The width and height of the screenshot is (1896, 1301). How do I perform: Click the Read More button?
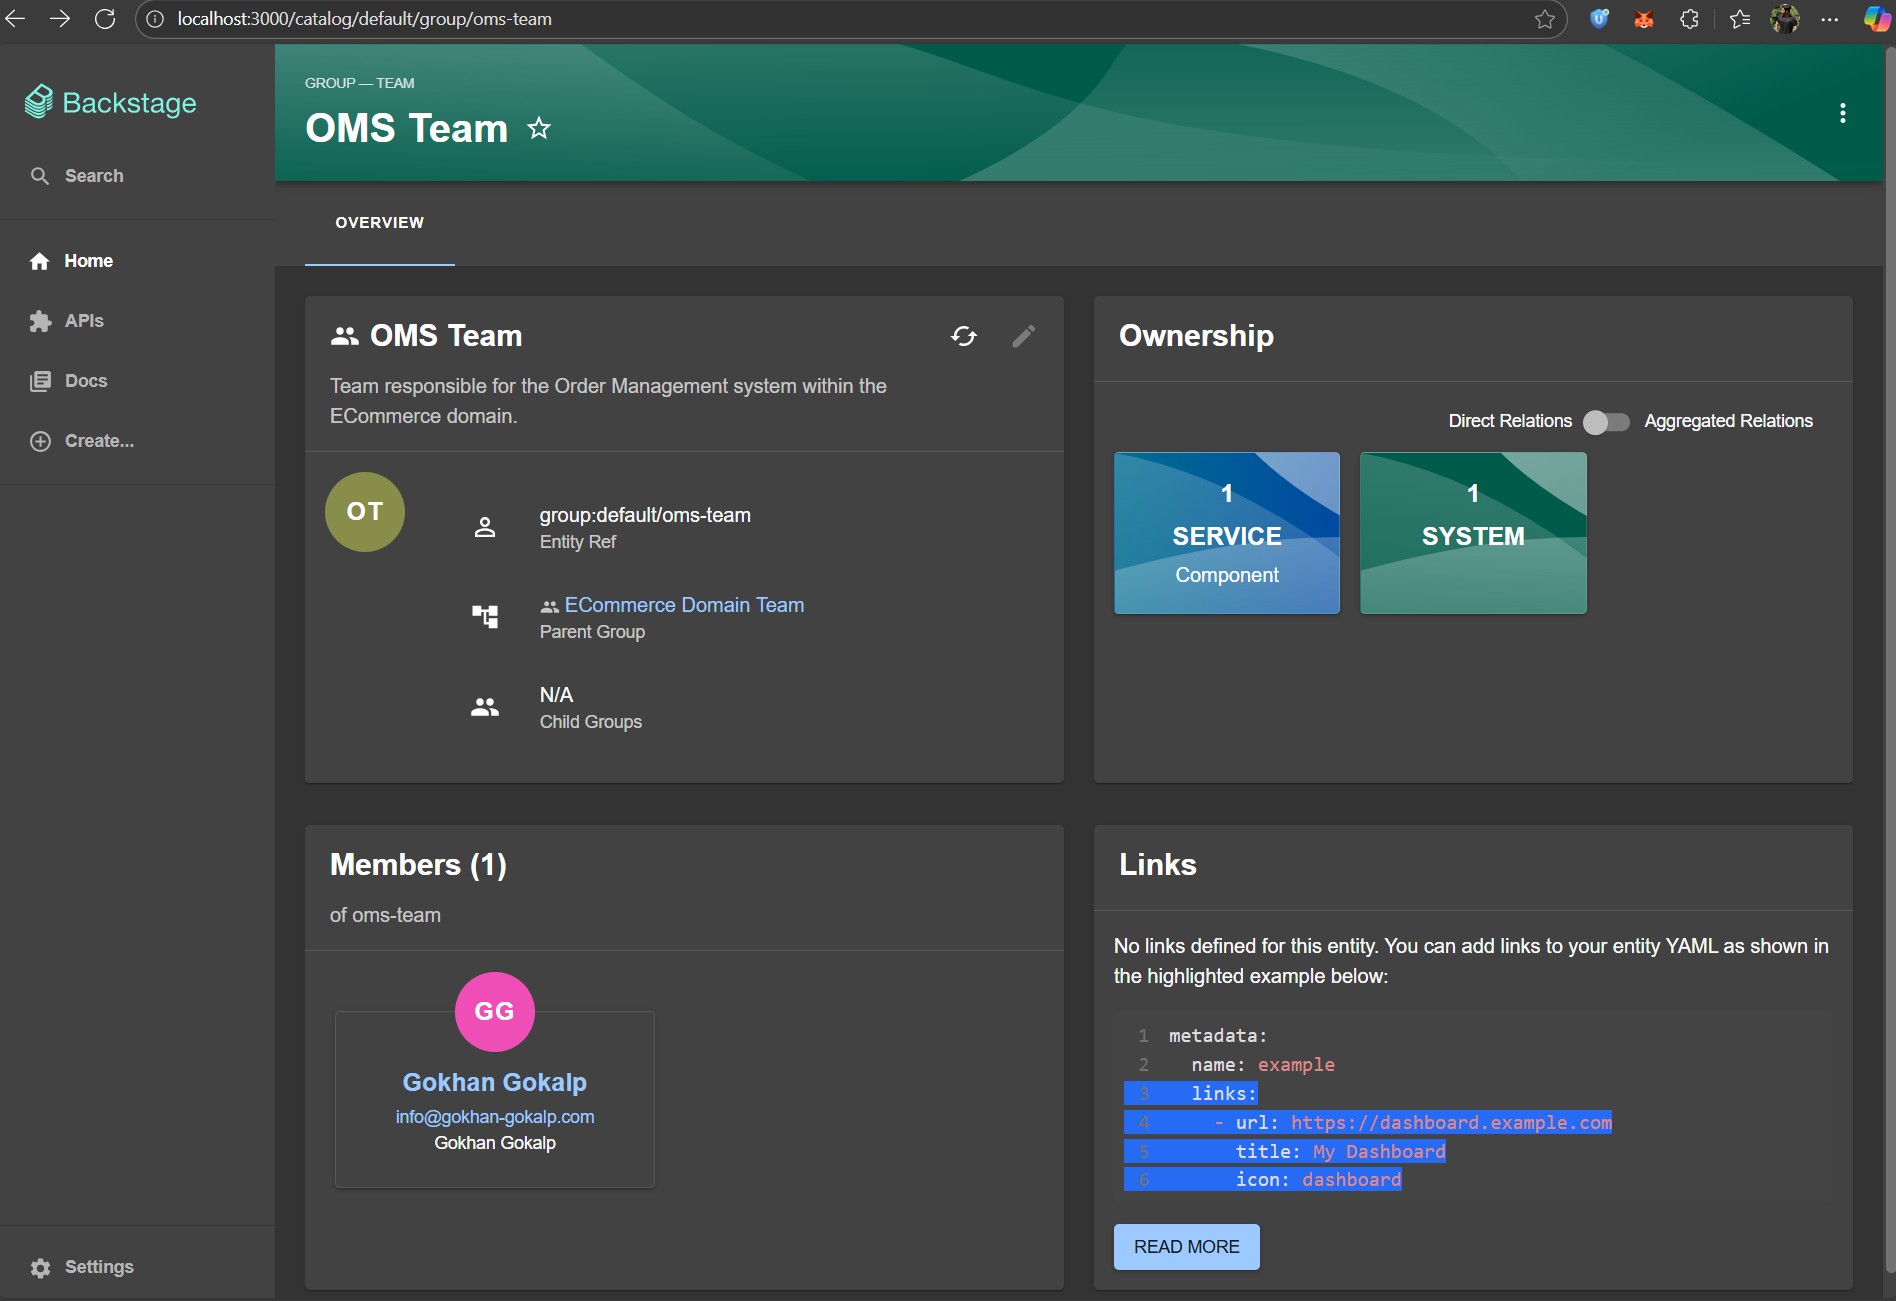click(1187, 1247)
